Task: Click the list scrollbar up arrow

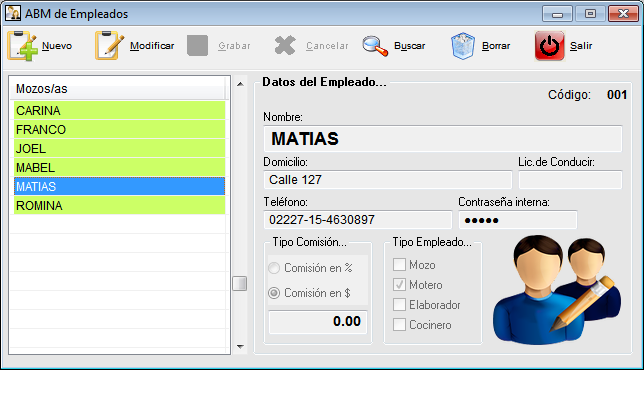Action: 240,84
